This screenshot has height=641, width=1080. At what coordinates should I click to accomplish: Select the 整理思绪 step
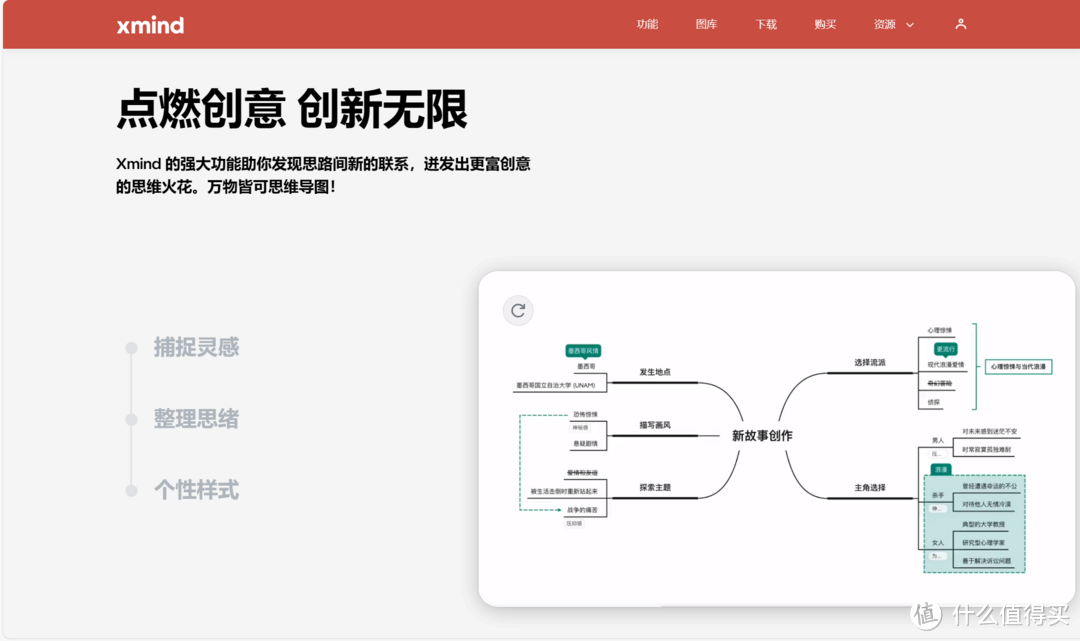point(196,419)
